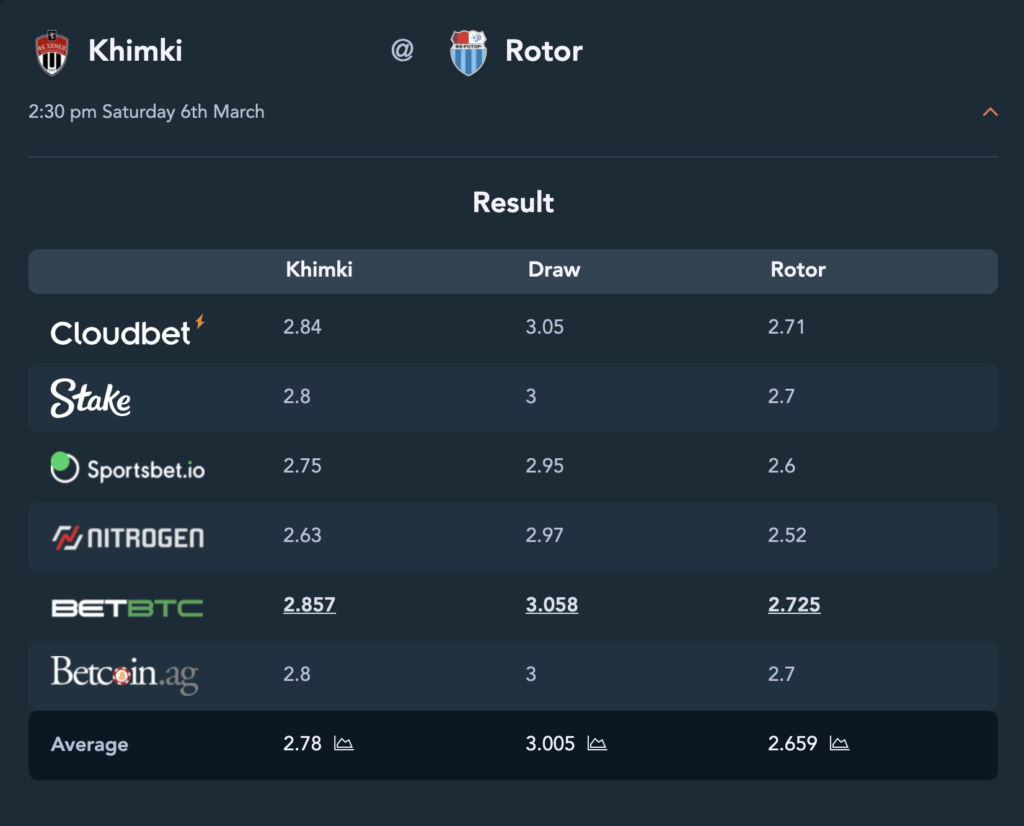Image resolution: width=1024 pixels, height=826 pixels.
Task: Select BetBTC best Rotor odds 2.725
Action: pos(794,605)
